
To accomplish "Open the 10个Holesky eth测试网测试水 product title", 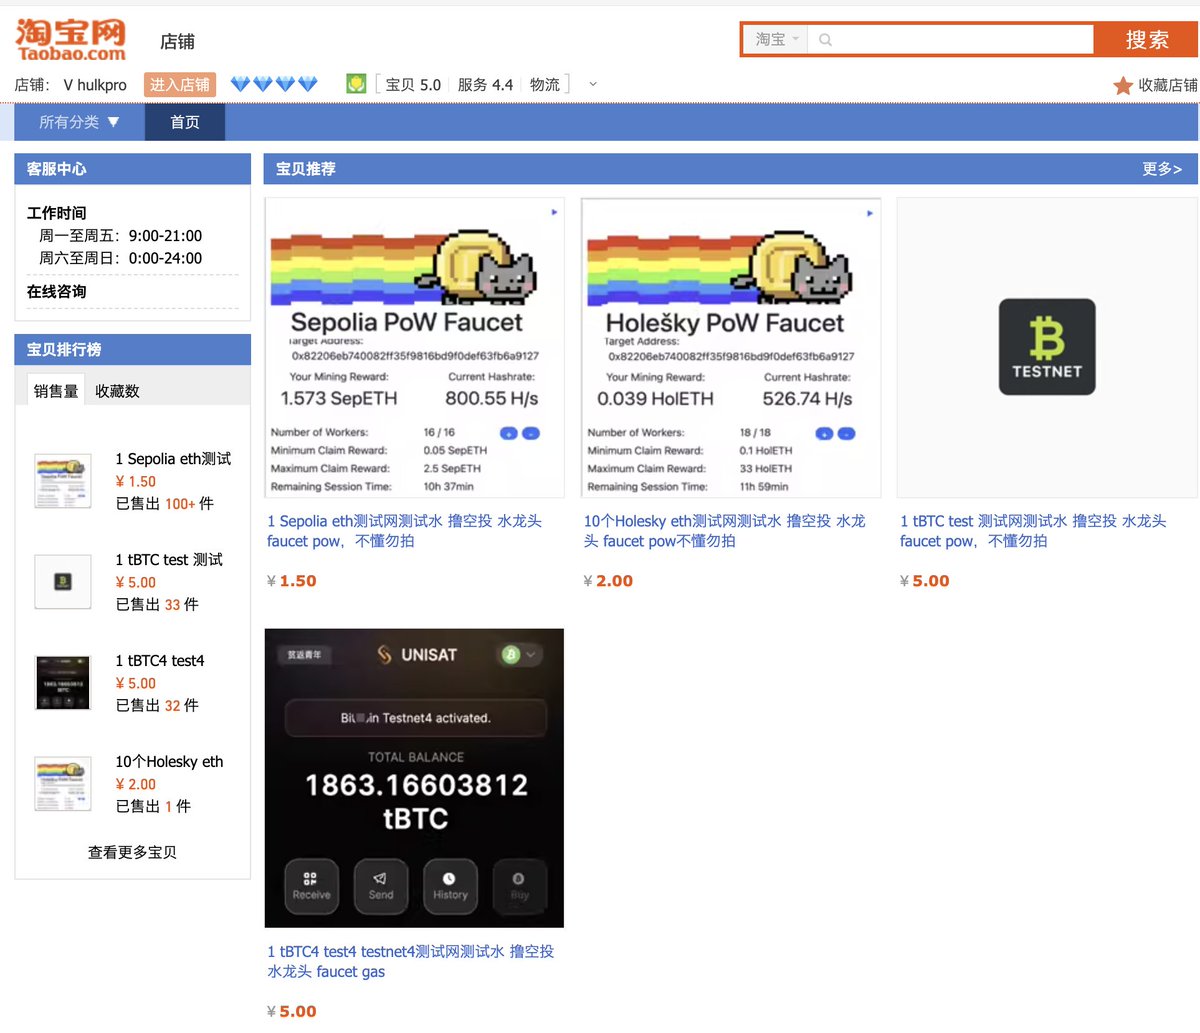I will [x=725, y=531].
